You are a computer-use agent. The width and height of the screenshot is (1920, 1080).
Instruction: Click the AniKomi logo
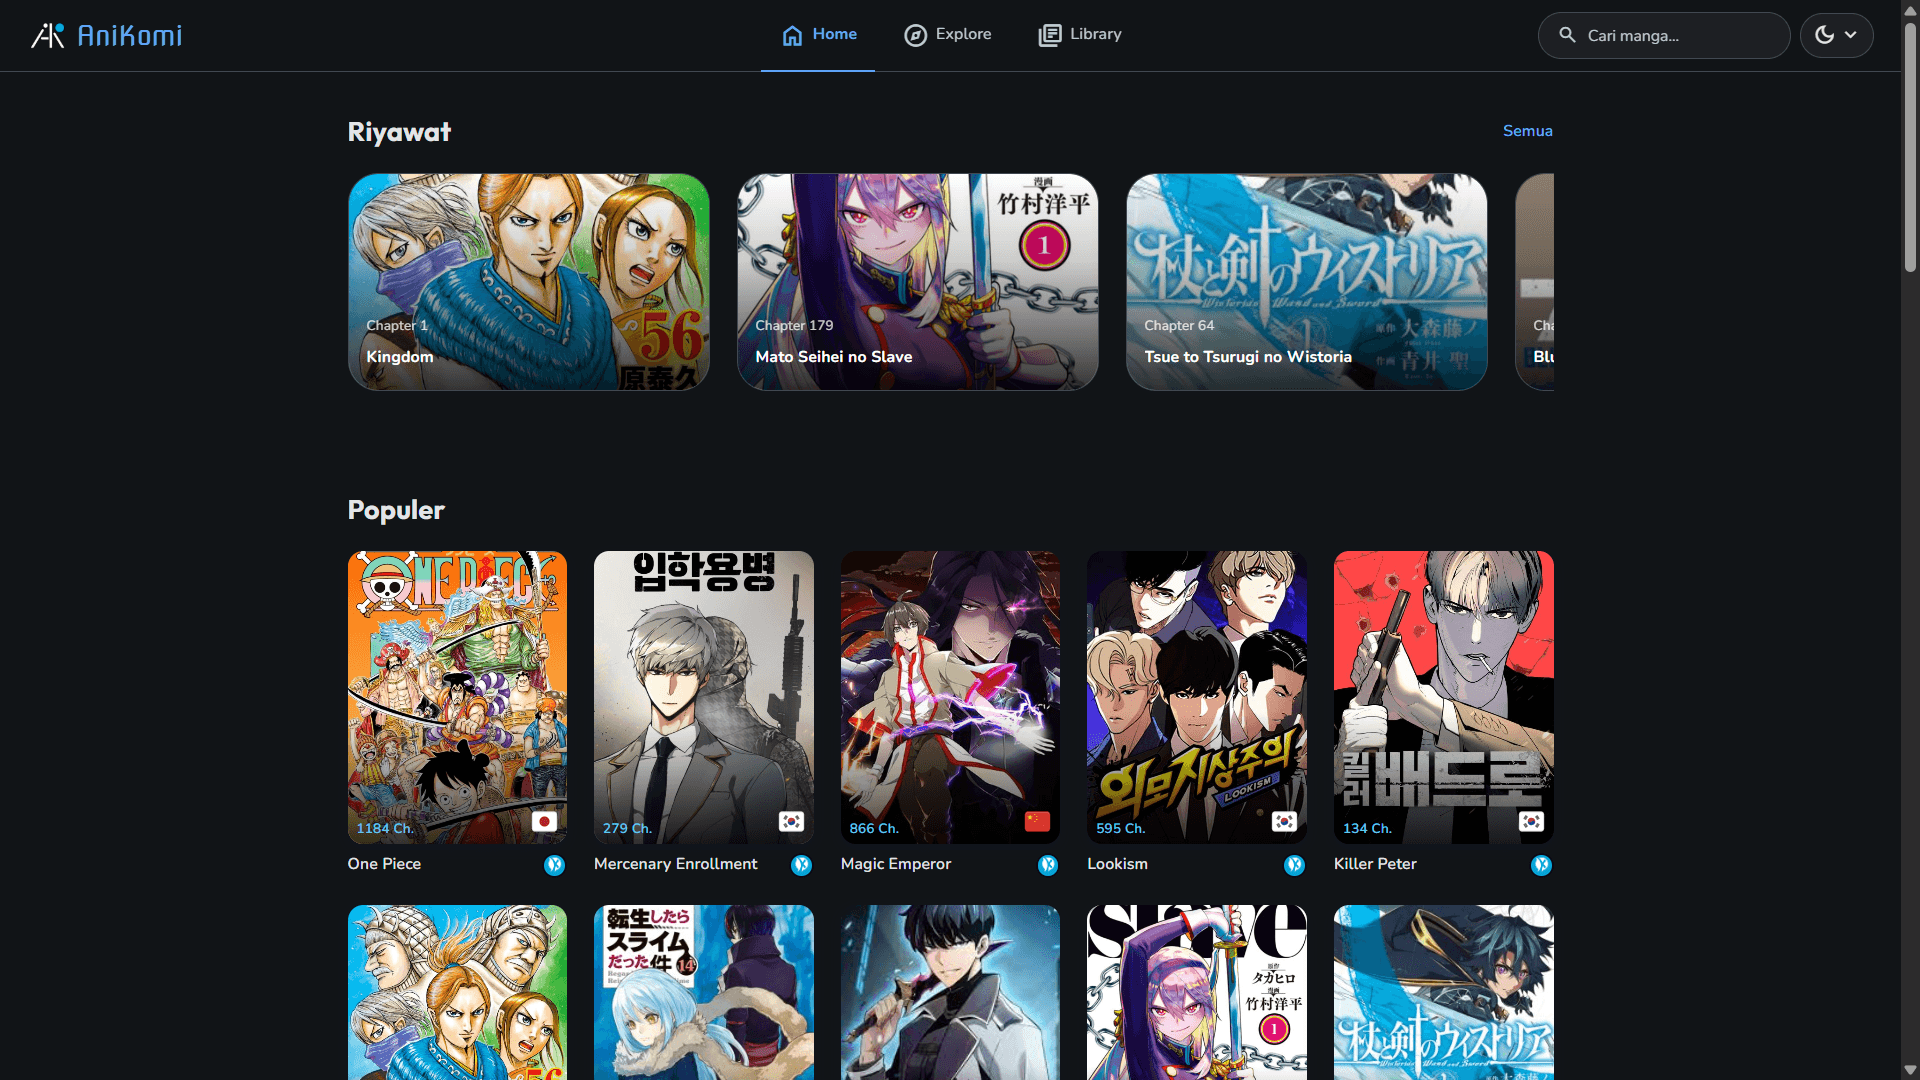106,36
